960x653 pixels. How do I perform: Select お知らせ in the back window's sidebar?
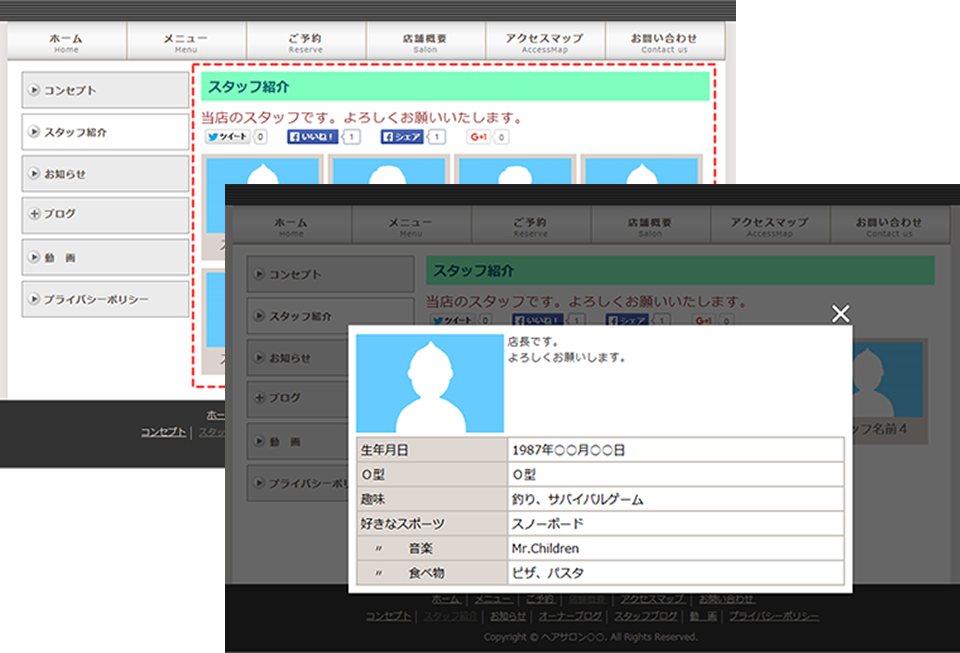click(x=105, y=174)
